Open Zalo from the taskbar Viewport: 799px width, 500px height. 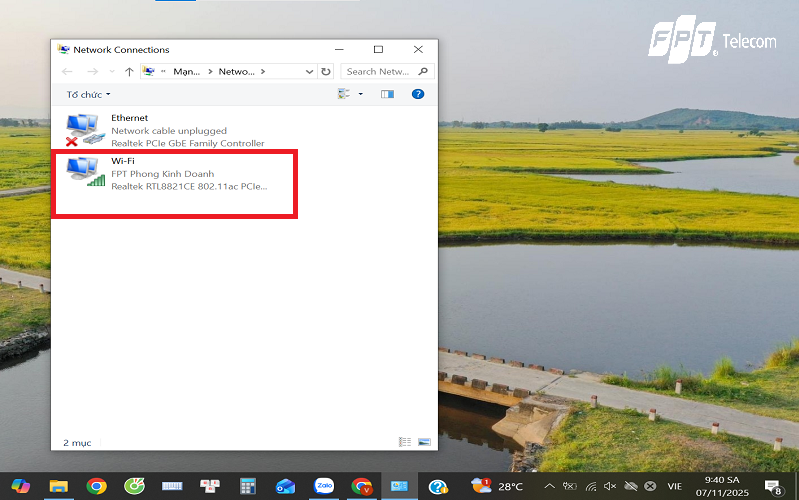coord(323,486)
